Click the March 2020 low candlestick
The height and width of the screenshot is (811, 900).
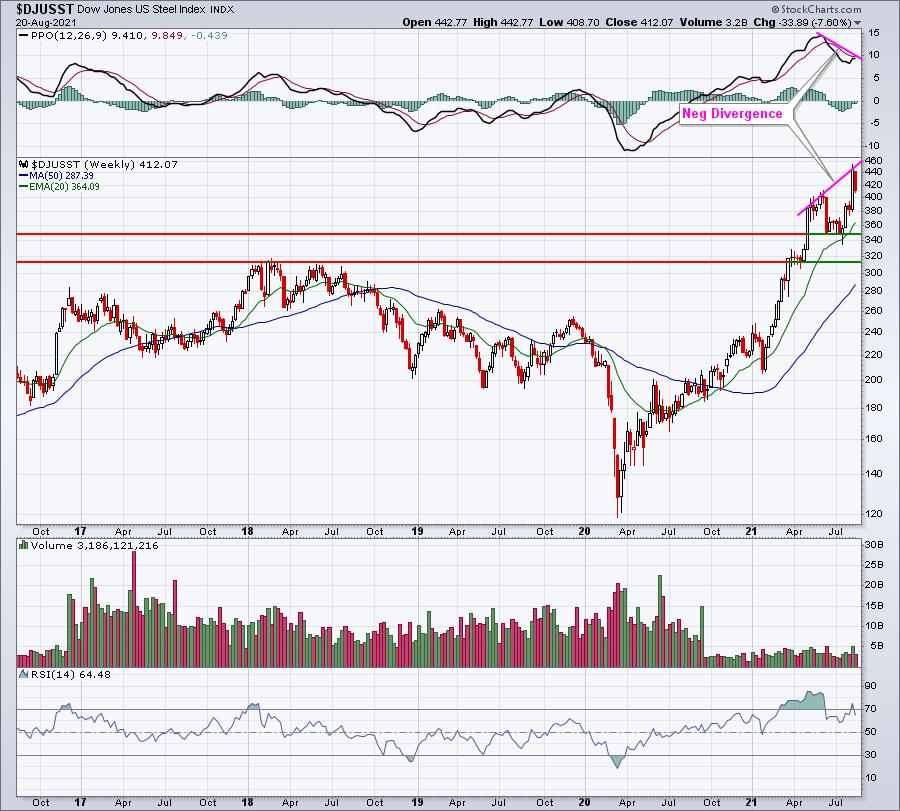pyautogui.click(x=620, y=495)
